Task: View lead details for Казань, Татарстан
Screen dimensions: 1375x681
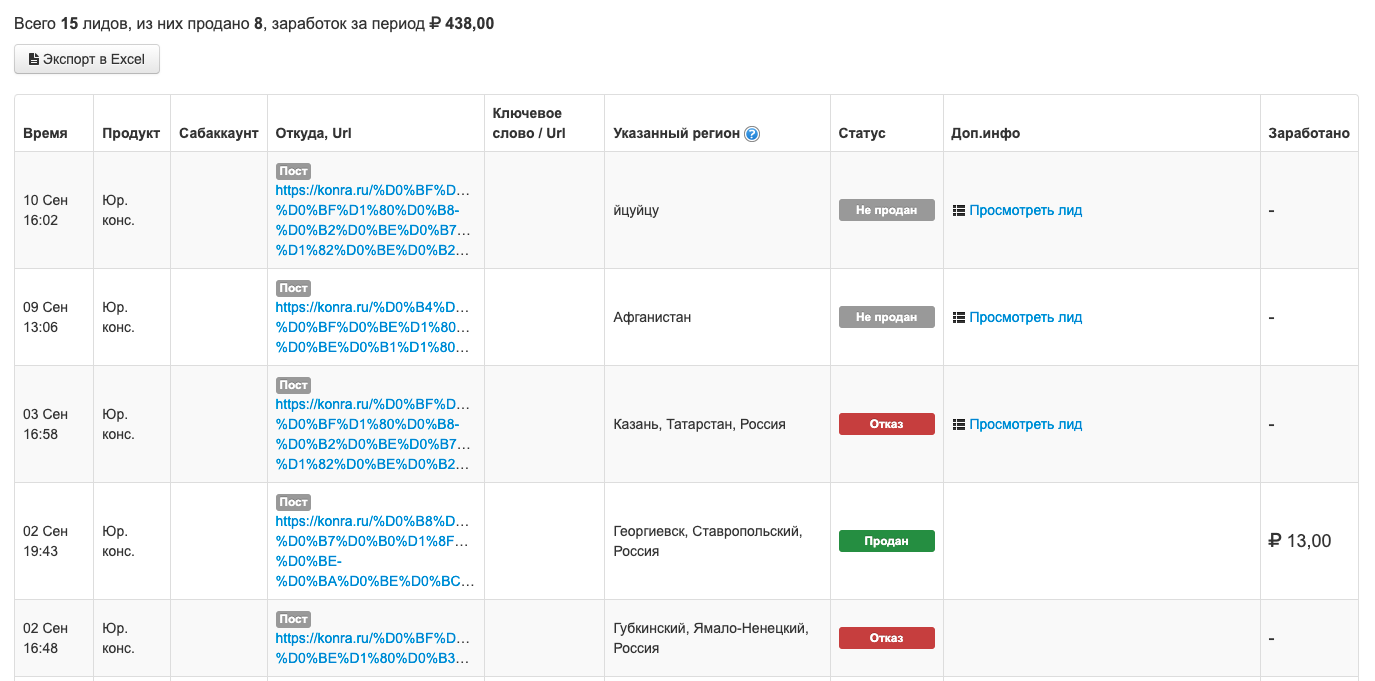Action: coord(1025,424)
